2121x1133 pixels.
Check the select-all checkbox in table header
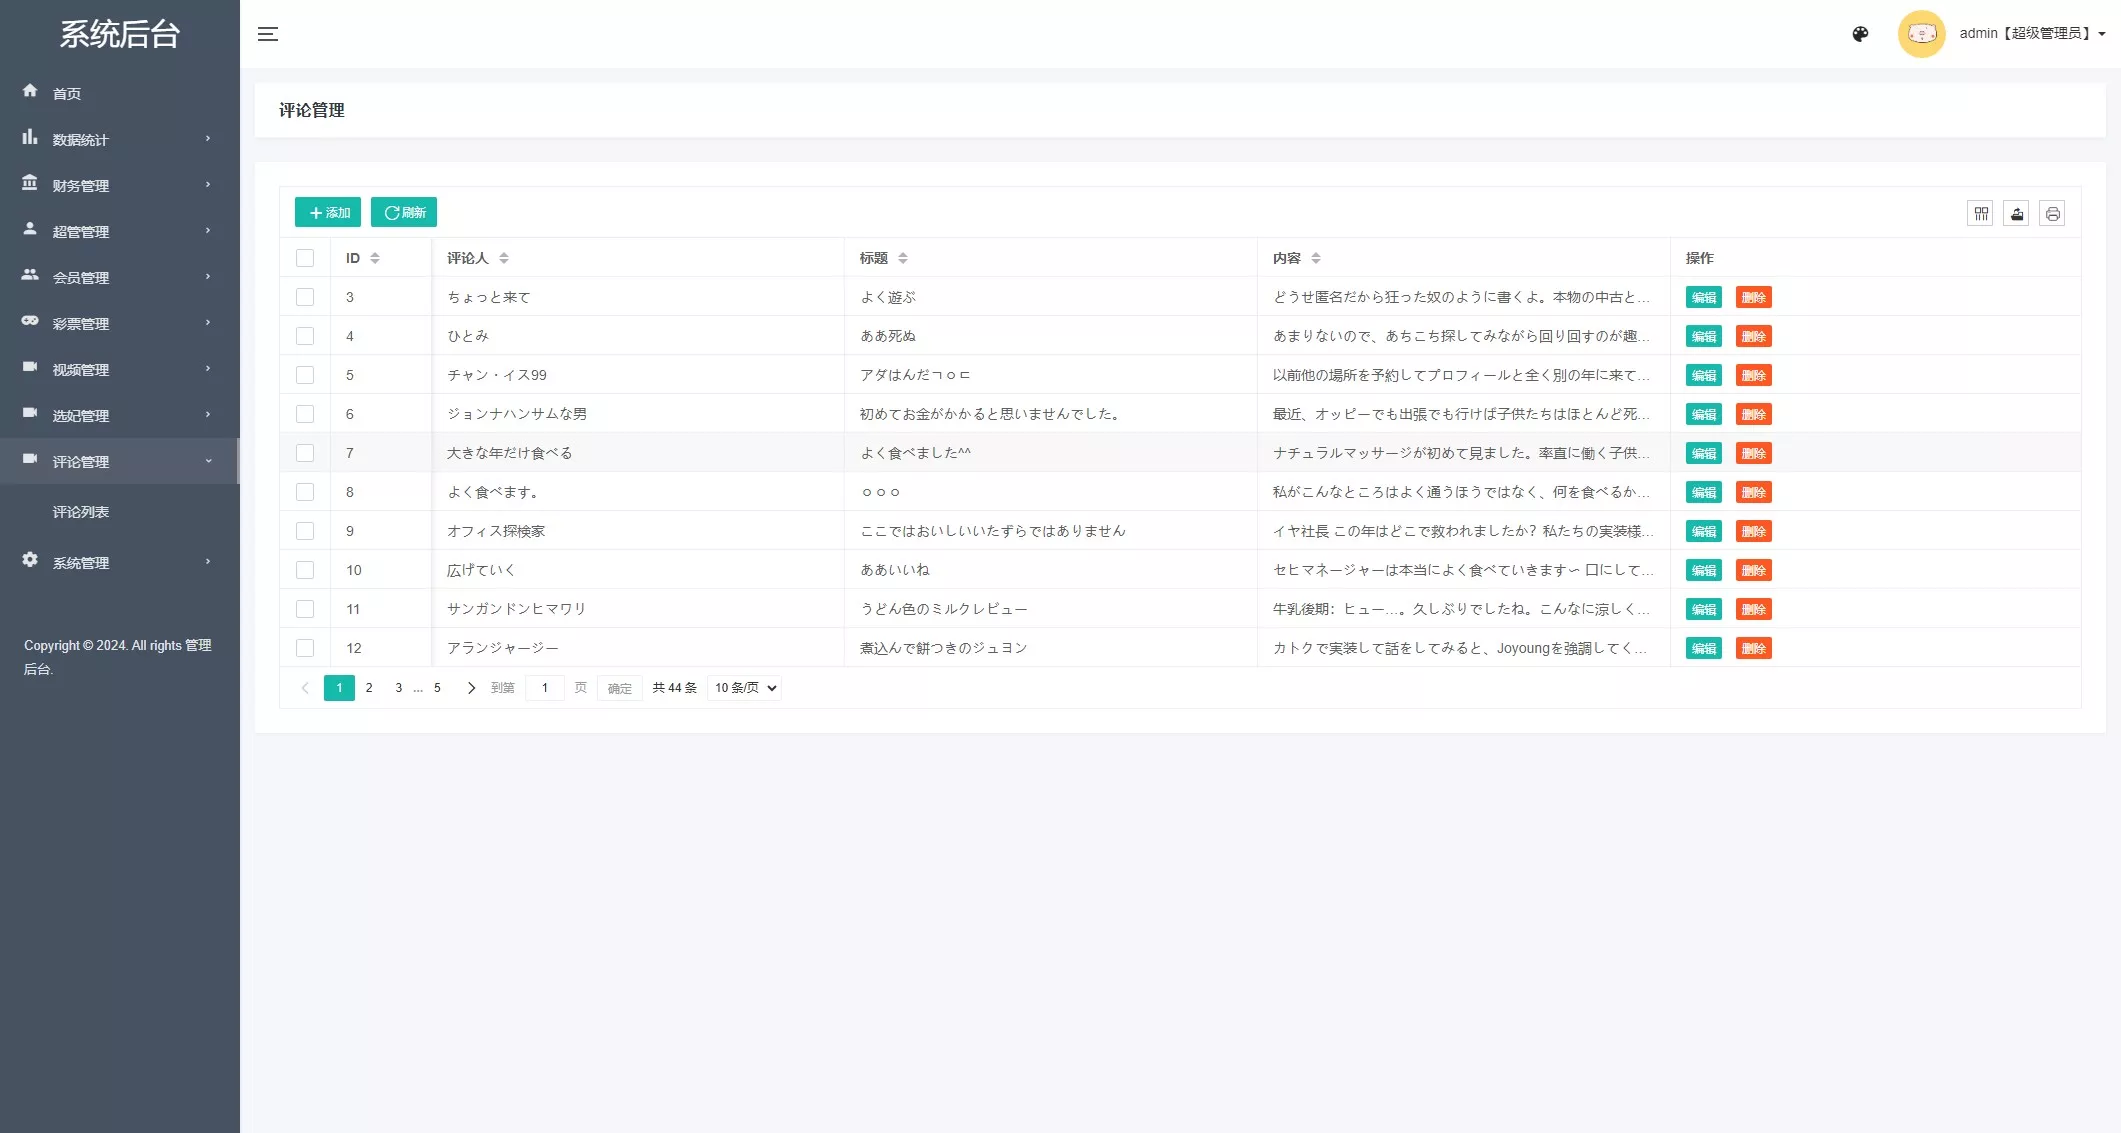[305, 257]
